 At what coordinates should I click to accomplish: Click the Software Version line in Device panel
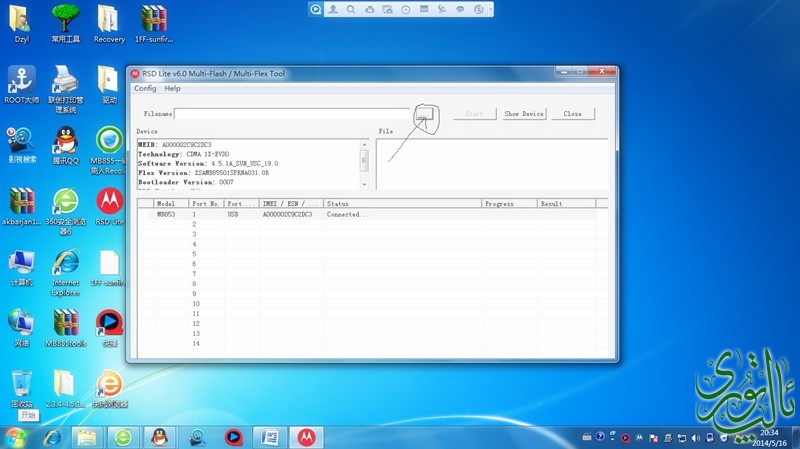208,164
